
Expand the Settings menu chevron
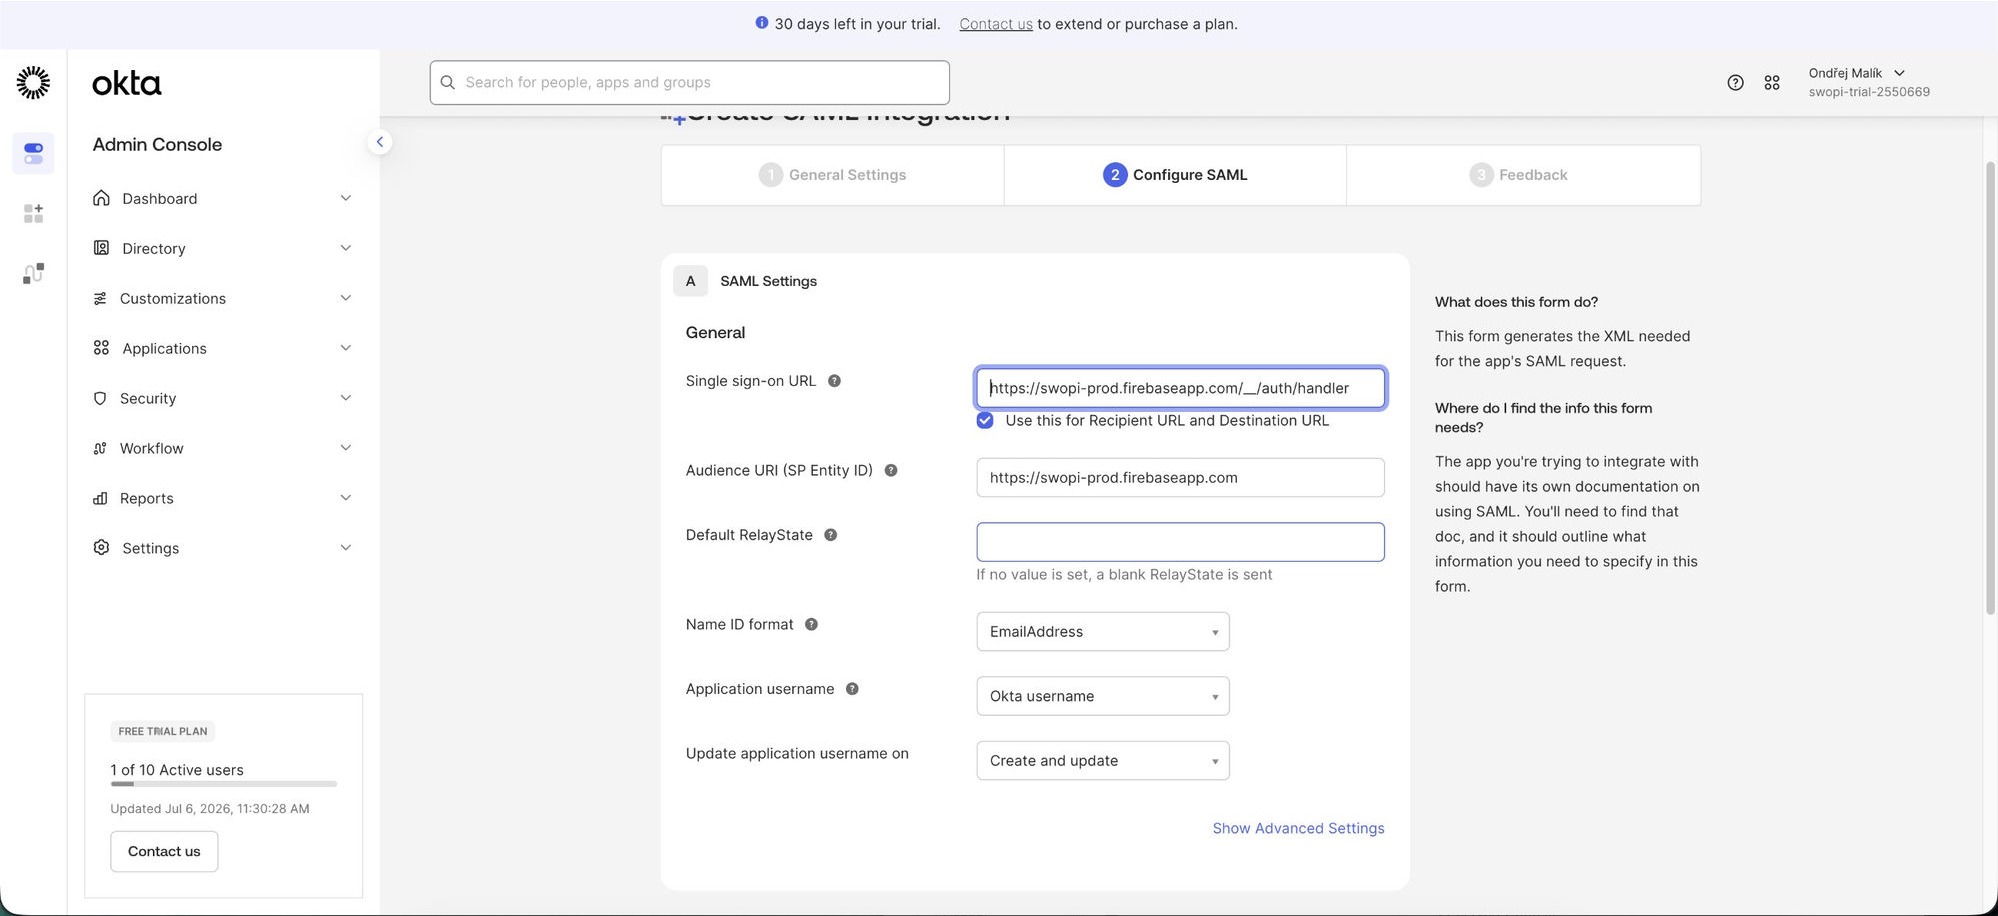(x=346, y=548)
